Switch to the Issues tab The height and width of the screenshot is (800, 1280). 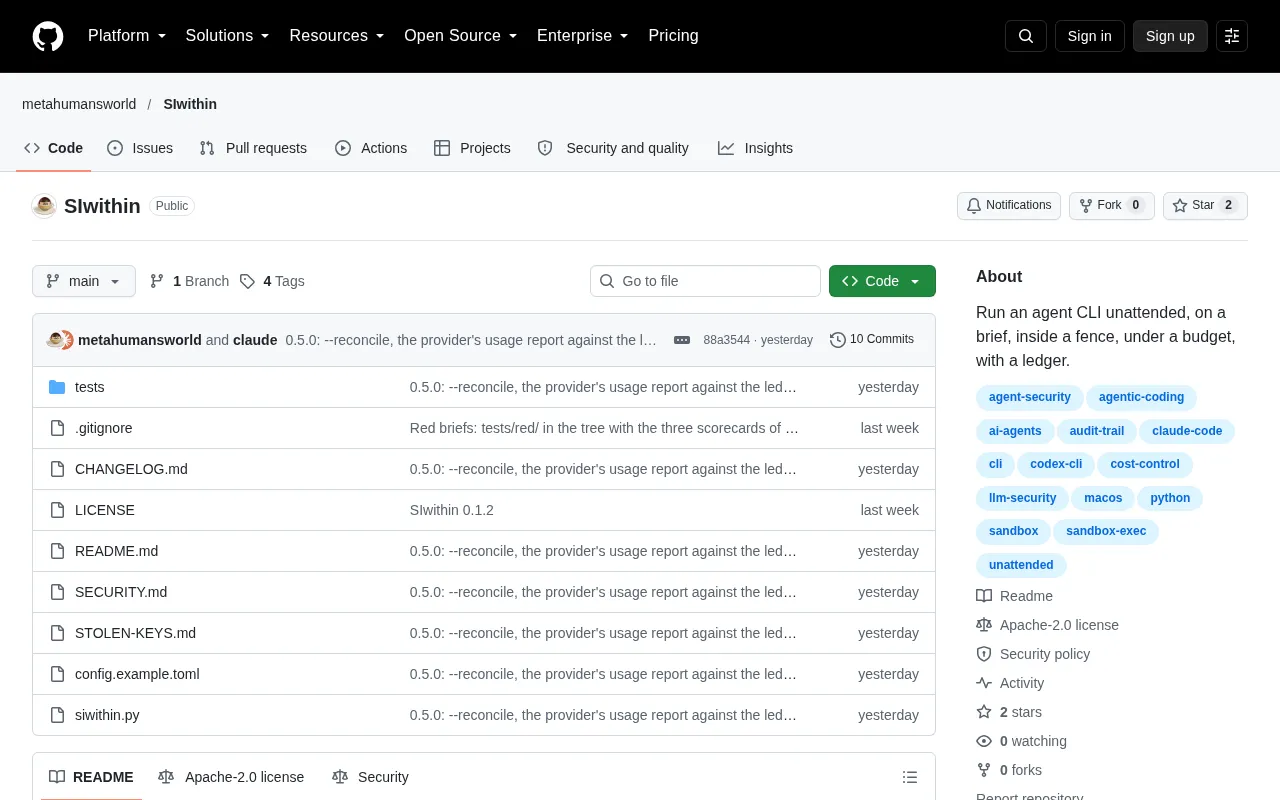[x=140, y=148]
